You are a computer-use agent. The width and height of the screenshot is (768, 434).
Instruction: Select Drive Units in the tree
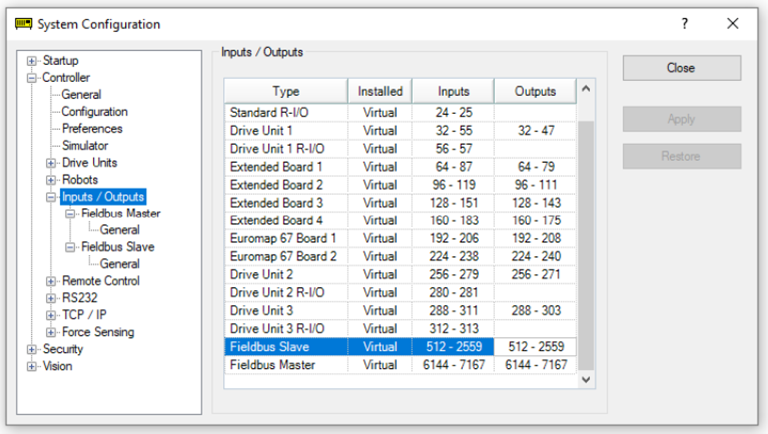point(90,163)
